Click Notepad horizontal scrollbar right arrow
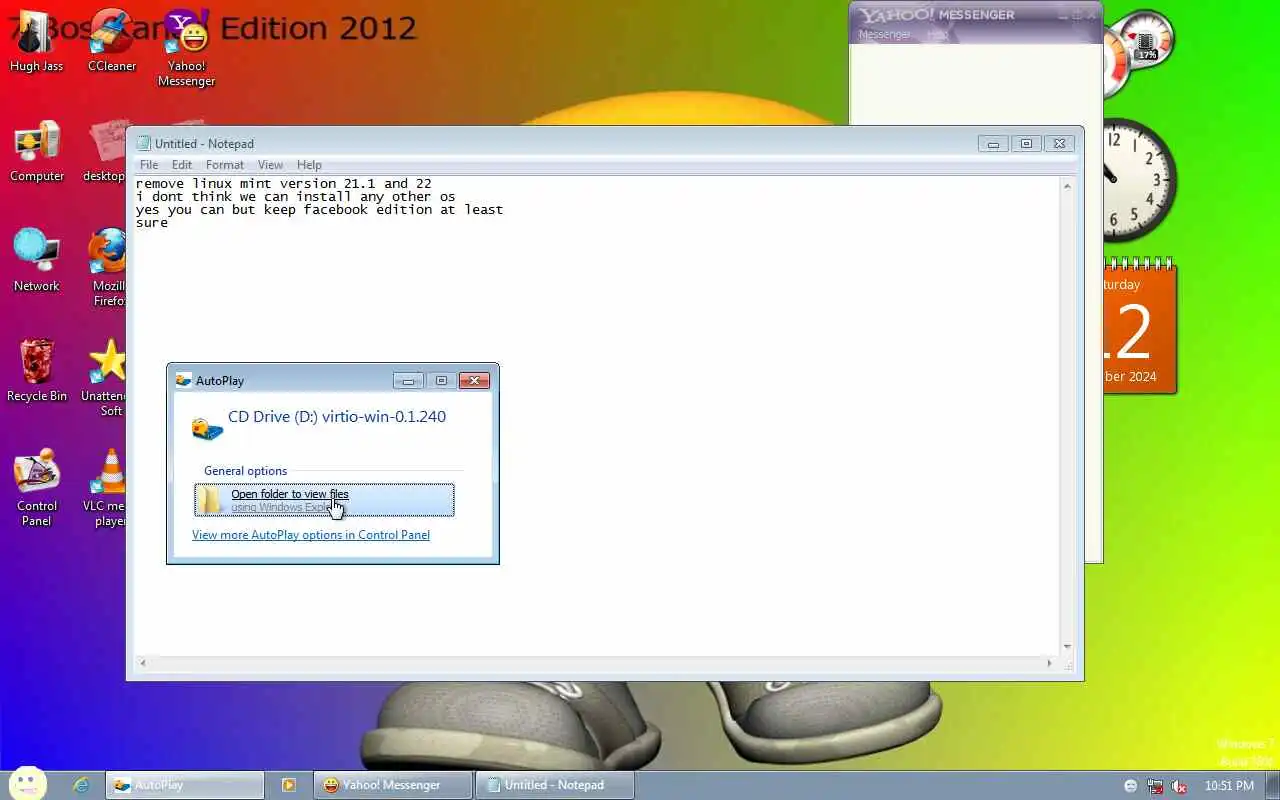 pos(1049,662)
